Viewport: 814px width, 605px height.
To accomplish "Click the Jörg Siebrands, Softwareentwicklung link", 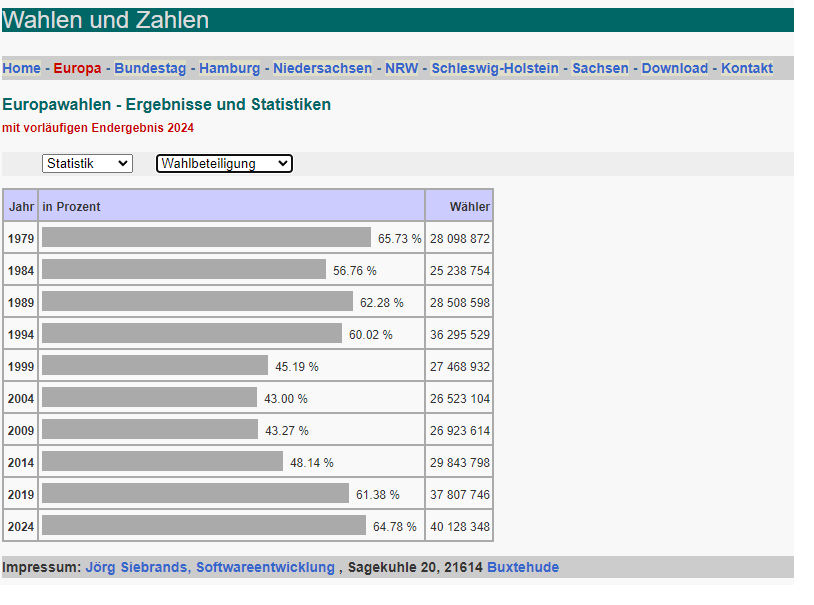I will coord(210,567).
